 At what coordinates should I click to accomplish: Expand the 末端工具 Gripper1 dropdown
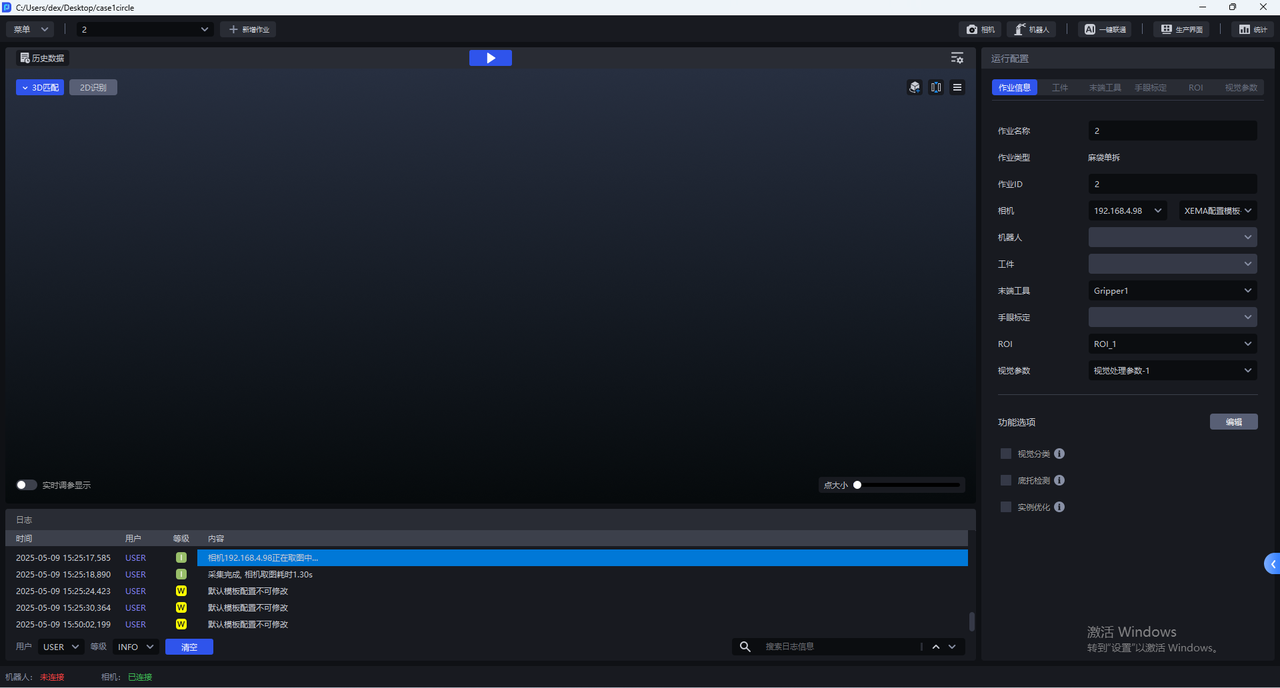[1172, 291]
